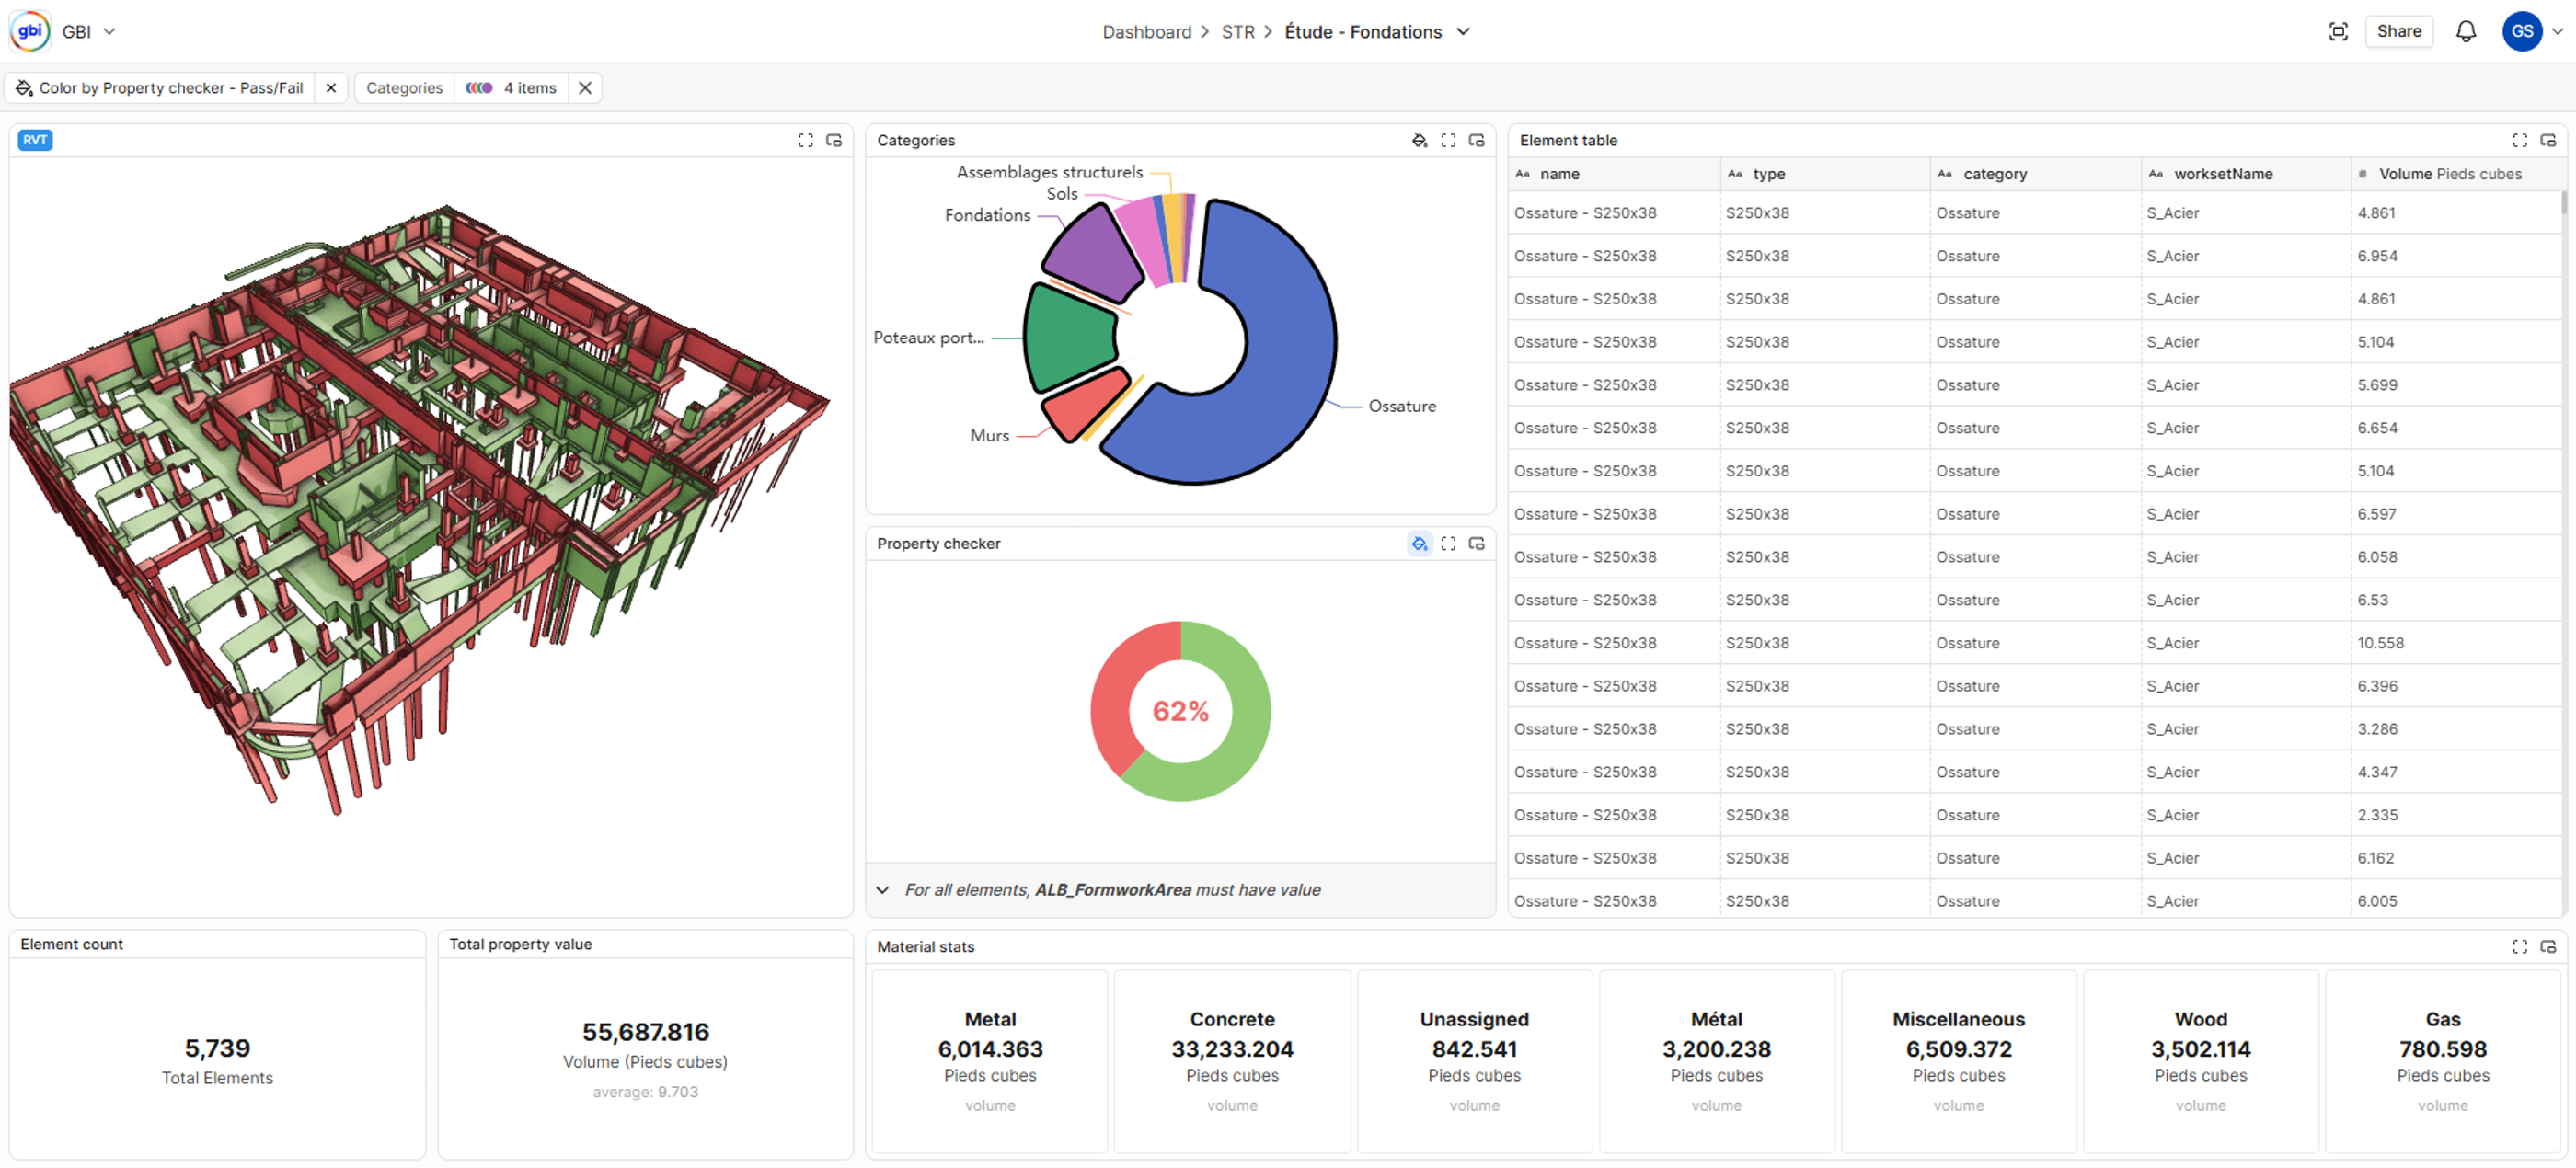The width and height of the screenshot is (2576, 1168).
Task: Remove the Color by Property checker filter
Action: pyautogui.click(x=331, y=88)
